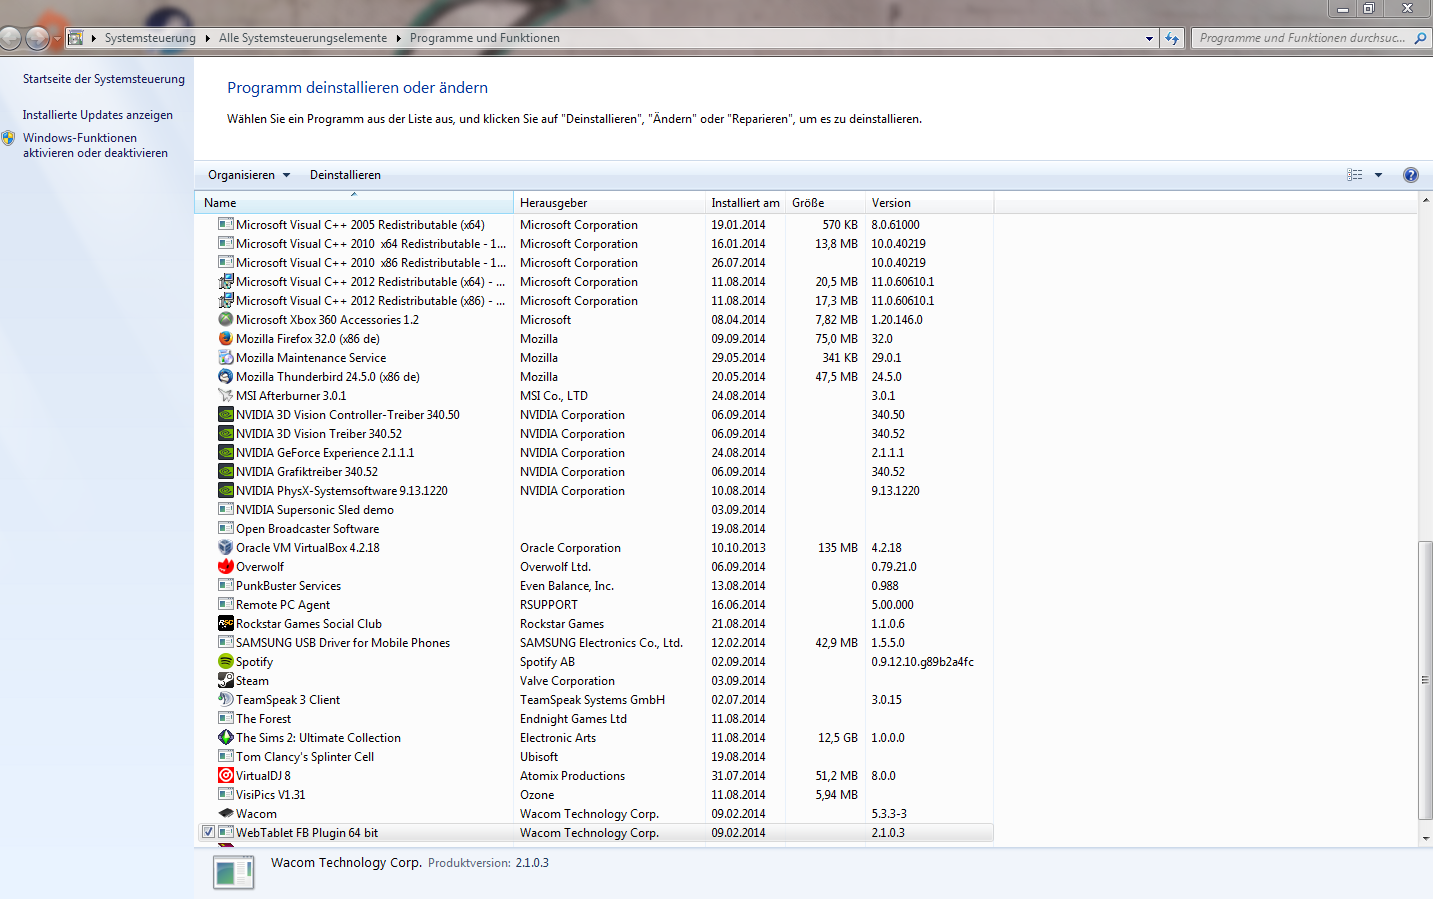This screenshot has height=899, width=1433.
Task: Click the Mozilla Thunderbird 24.5.0 icon
Action: pos(226,376)
